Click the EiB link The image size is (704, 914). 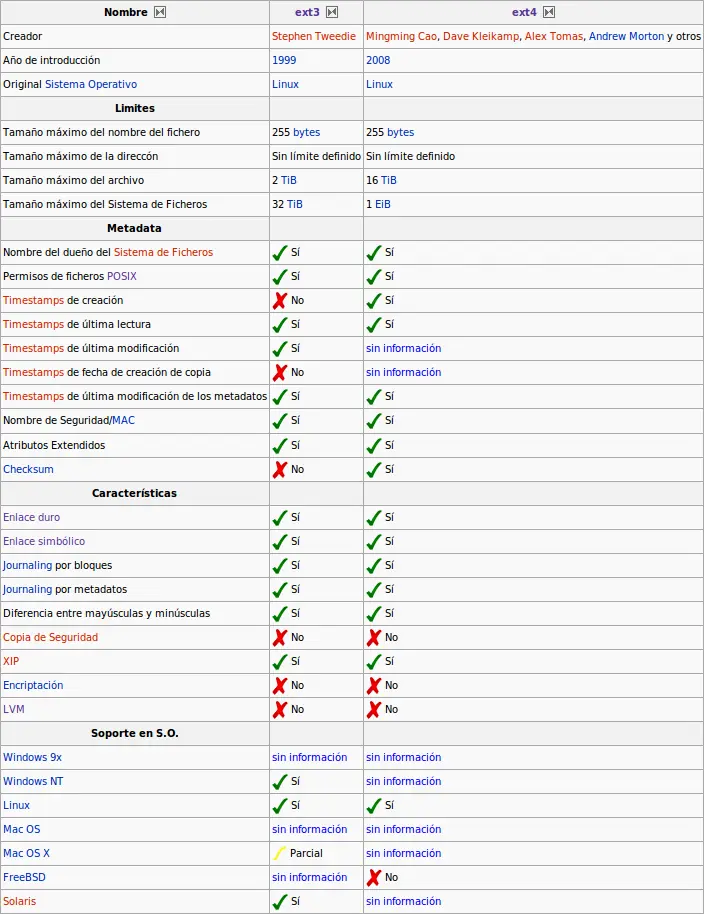pyautogui.click(x=383, y=204)
